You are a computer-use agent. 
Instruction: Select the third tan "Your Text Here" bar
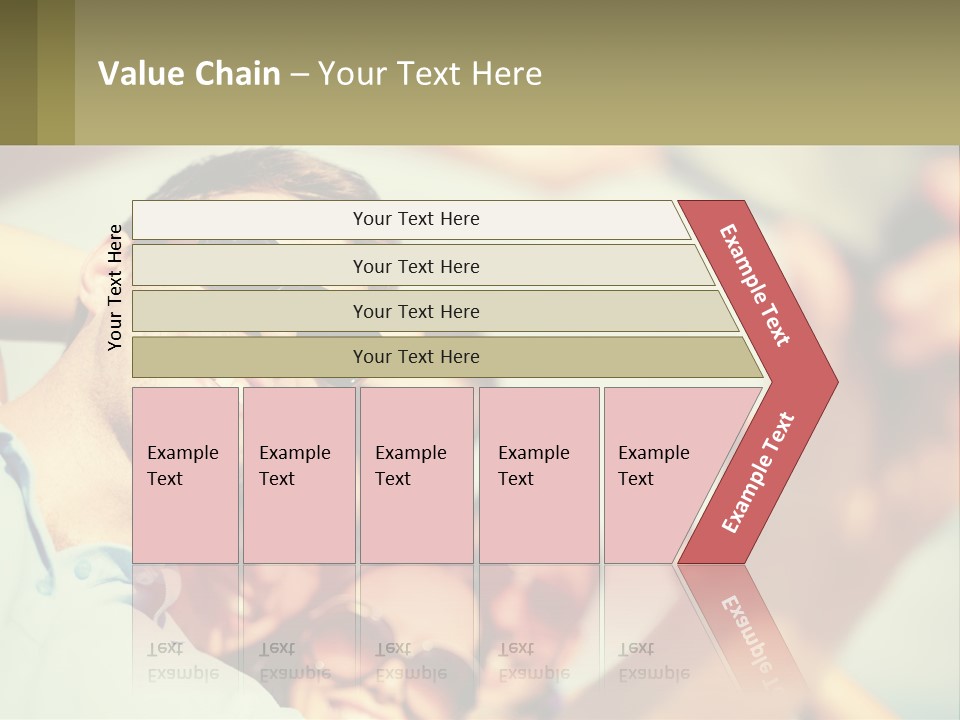point(415,311)
